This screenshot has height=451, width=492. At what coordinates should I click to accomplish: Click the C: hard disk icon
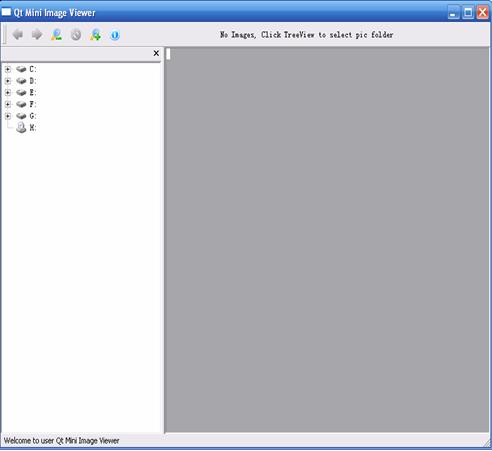[21, 69]
